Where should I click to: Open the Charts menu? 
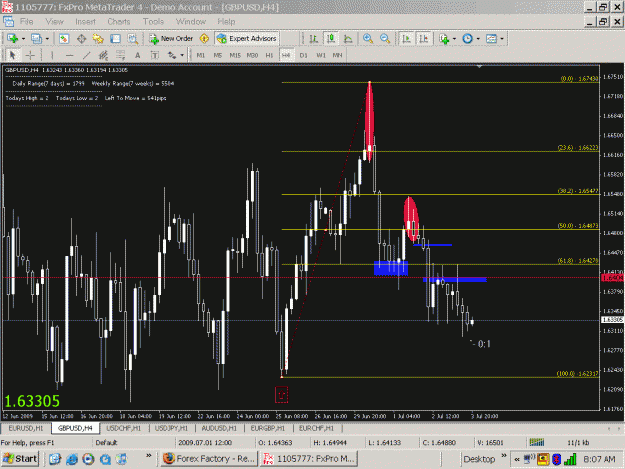[119, 22]
